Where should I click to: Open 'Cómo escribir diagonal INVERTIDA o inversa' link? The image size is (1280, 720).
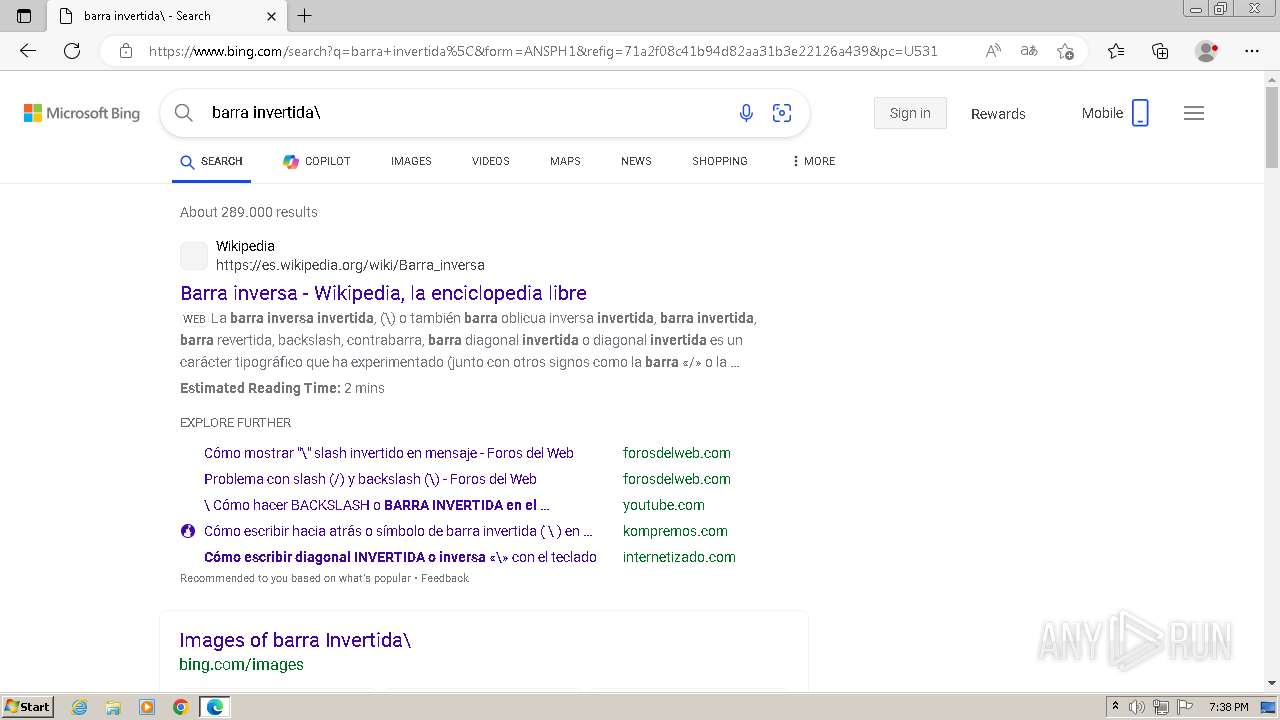400,557
